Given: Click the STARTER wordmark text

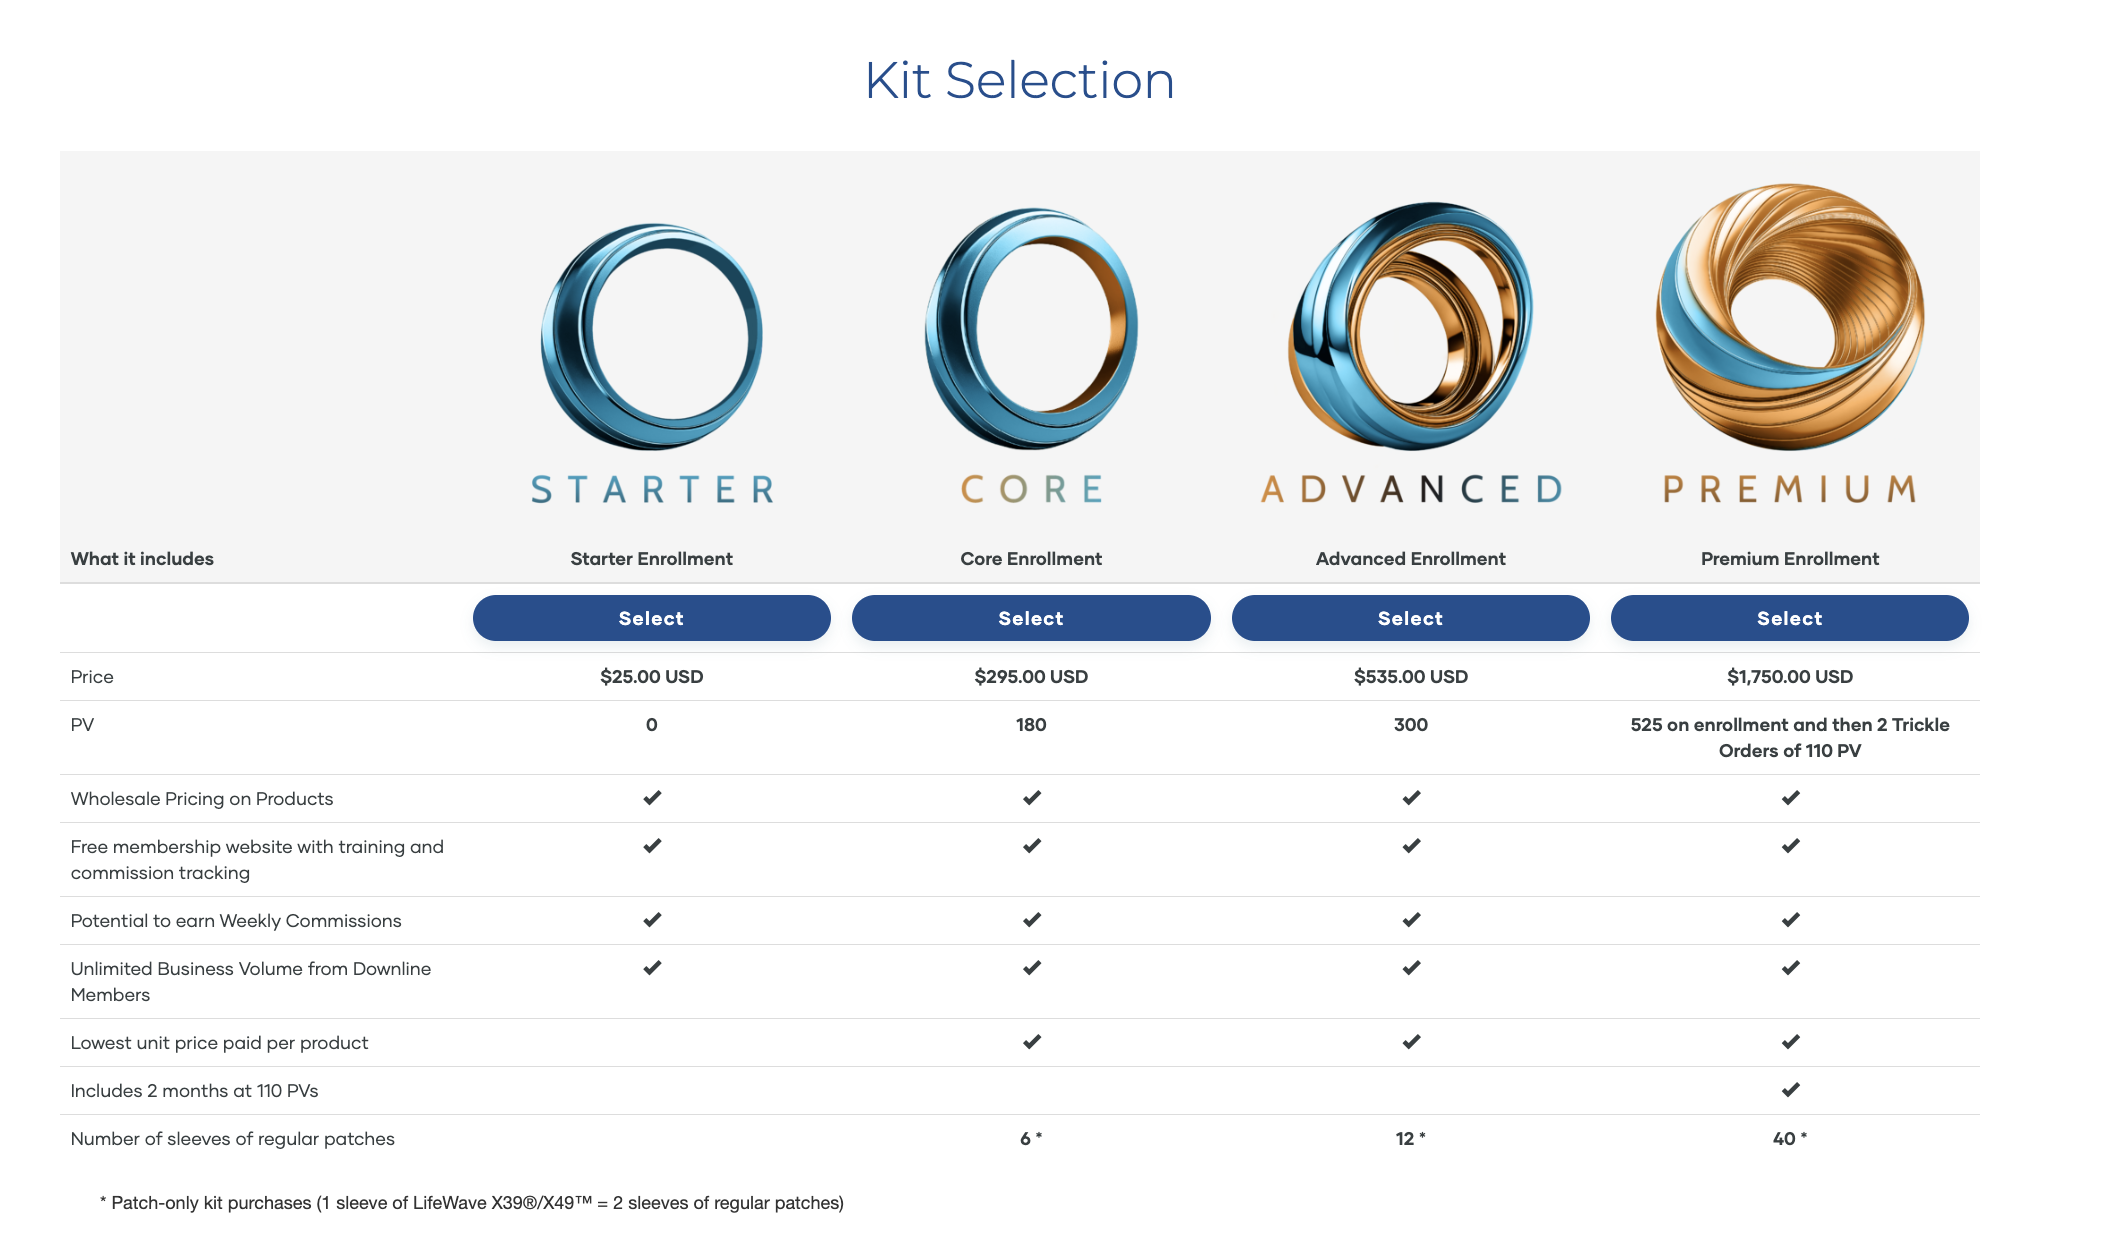Looking at the screenshot, I should click(x=652, y=490).
